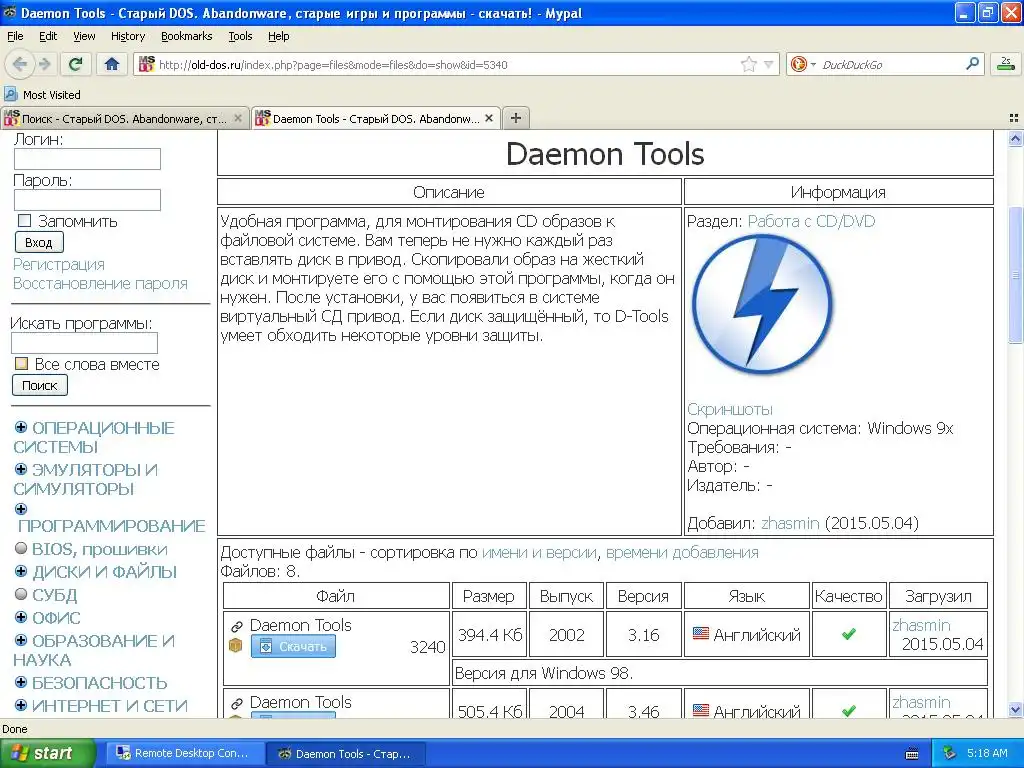
Task: Open the Восстановление пароля link
Action: 100,283
